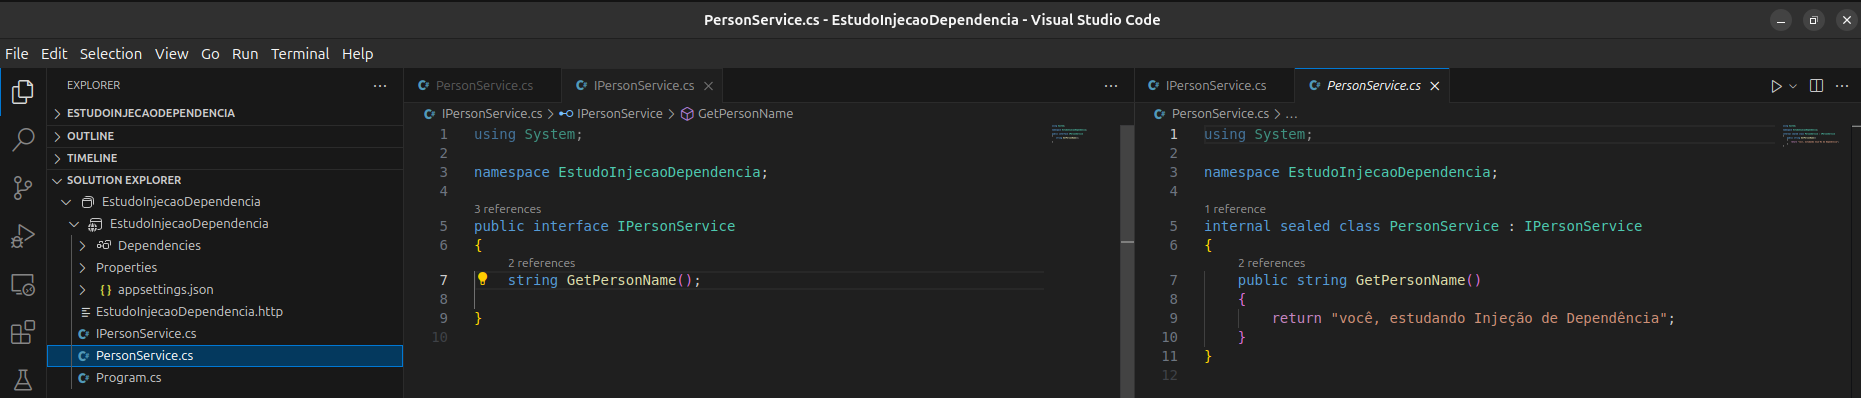This screenshot has height=398, width=1861.
Task: Expand the Dependencies tree node
Action: [83, 245]
